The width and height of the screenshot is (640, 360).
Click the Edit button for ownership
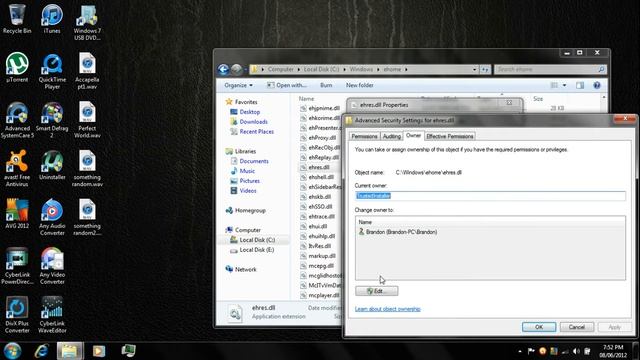coord(377,291)
